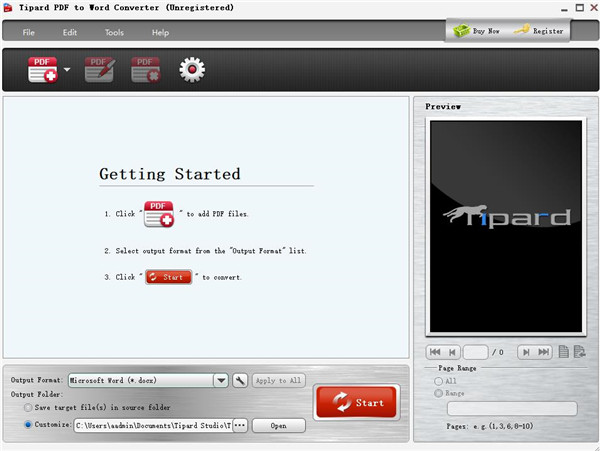Select the Customize output folder radio button
This screenshot has height=451, width=600.
[x=28, y=425]
